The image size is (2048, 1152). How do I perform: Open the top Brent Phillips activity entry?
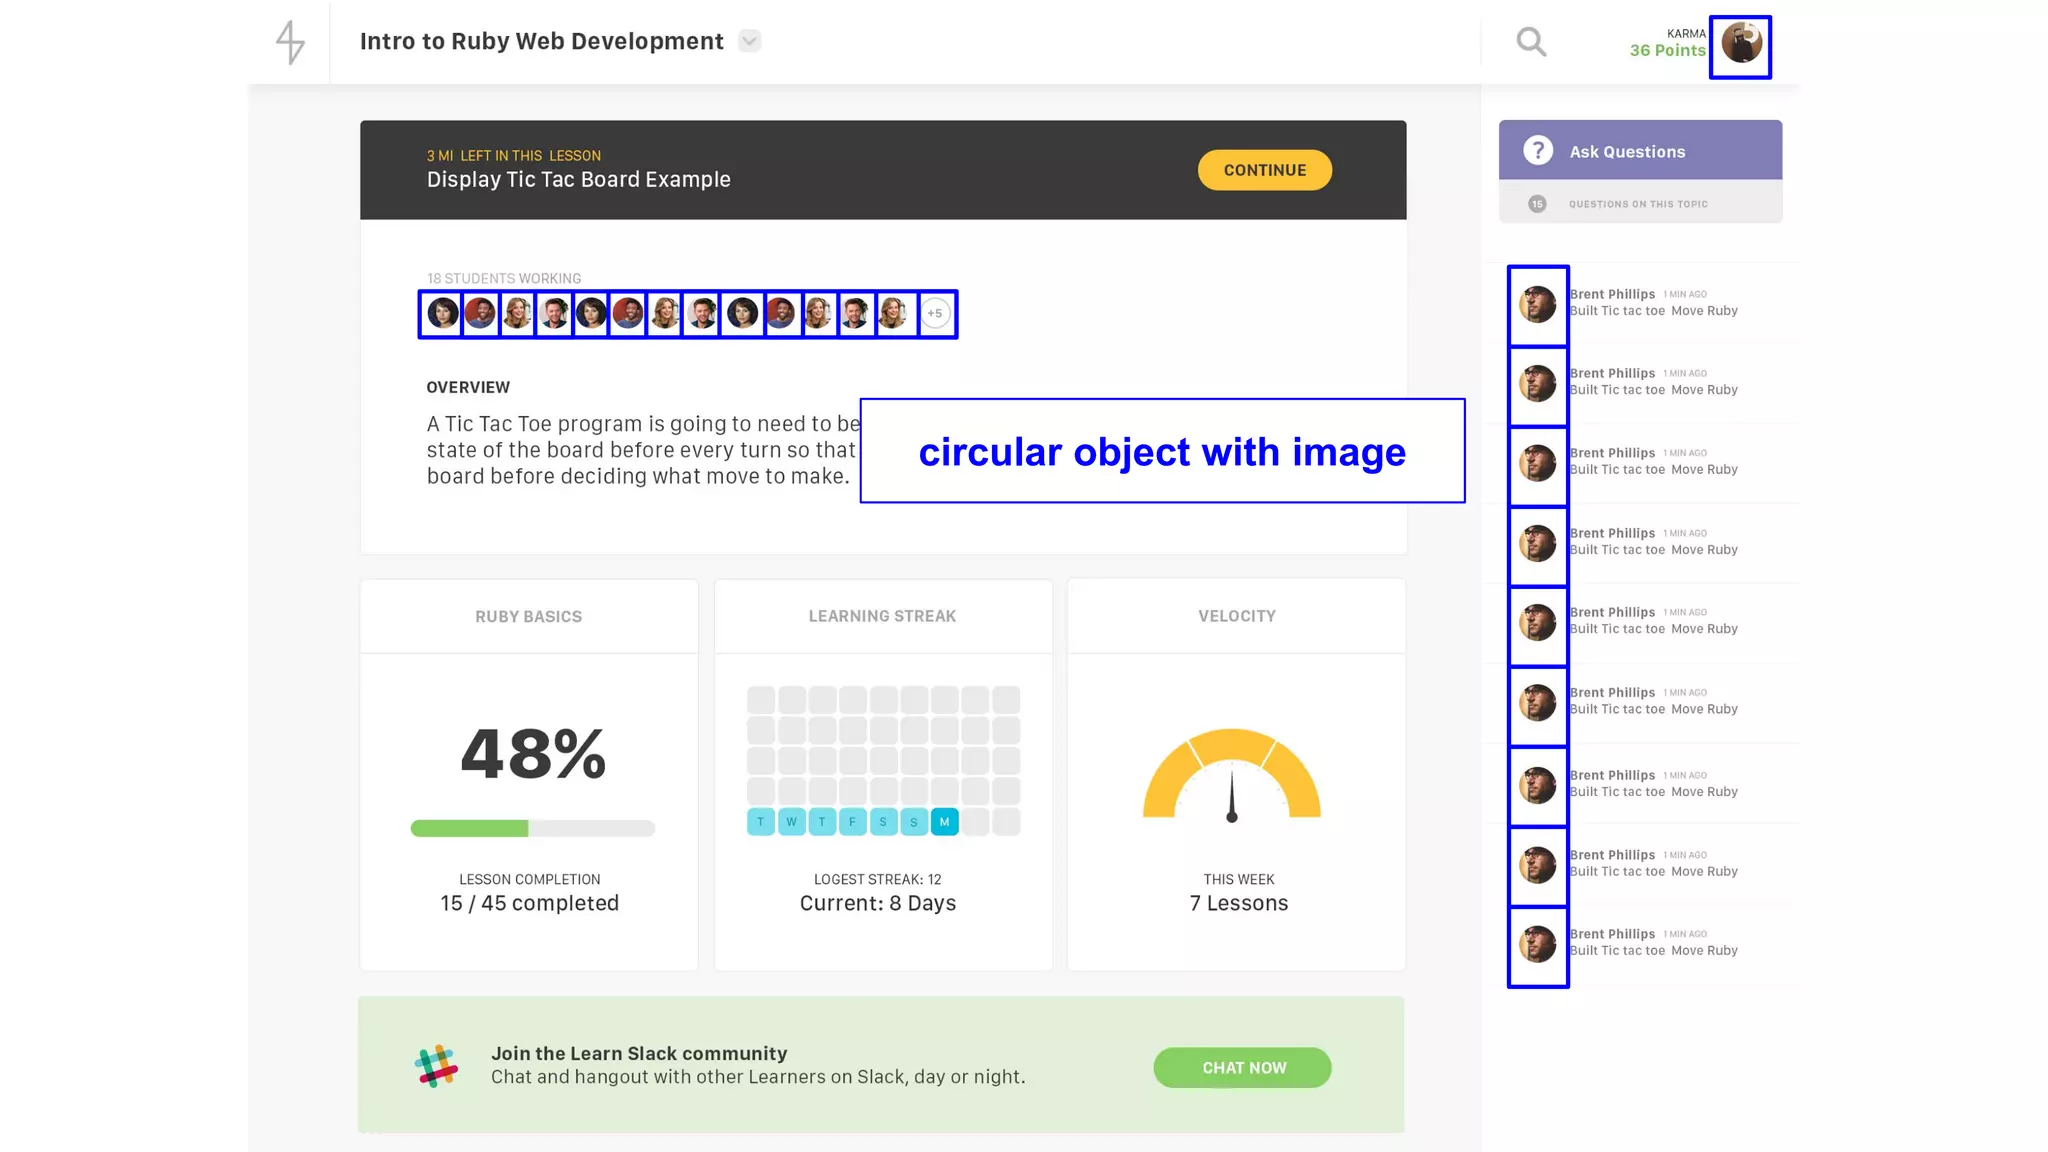1653,302
